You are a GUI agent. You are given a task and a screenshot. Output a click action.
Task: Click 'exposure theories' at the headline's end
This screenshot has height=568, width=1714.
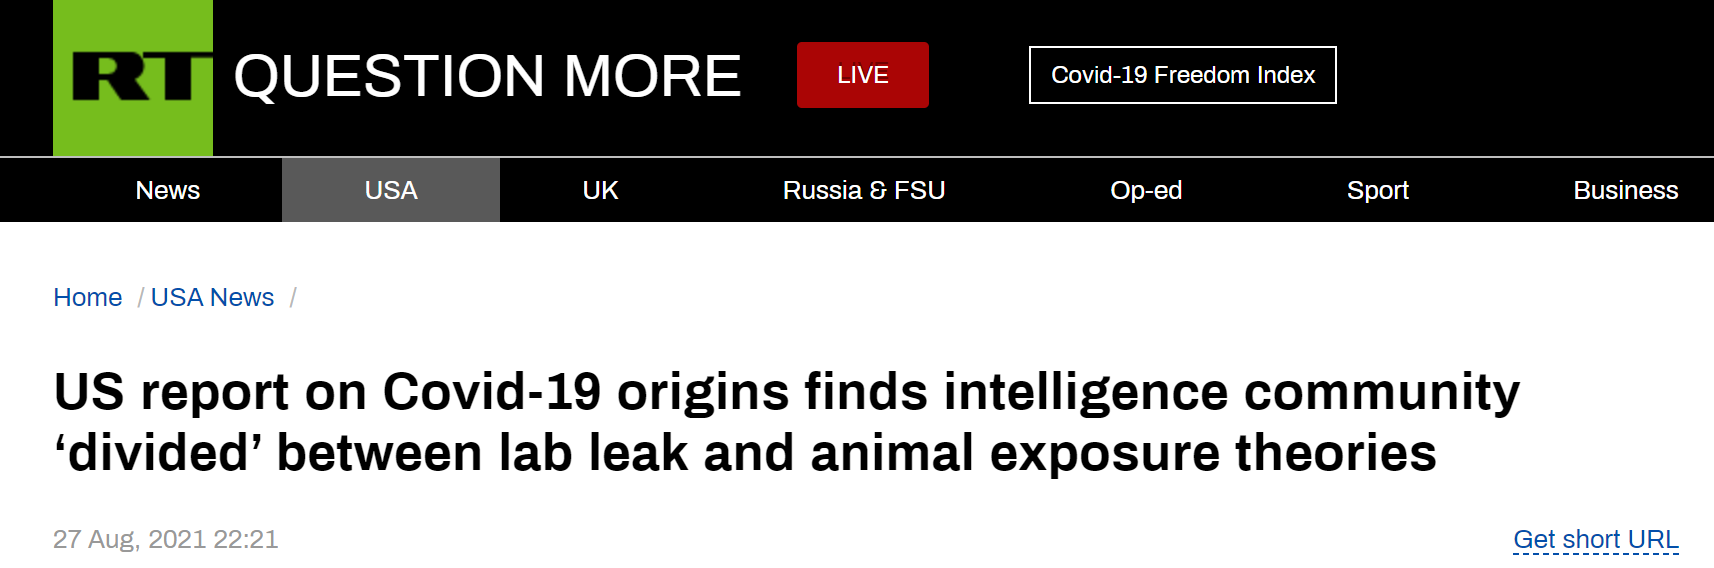[1212, 453]
